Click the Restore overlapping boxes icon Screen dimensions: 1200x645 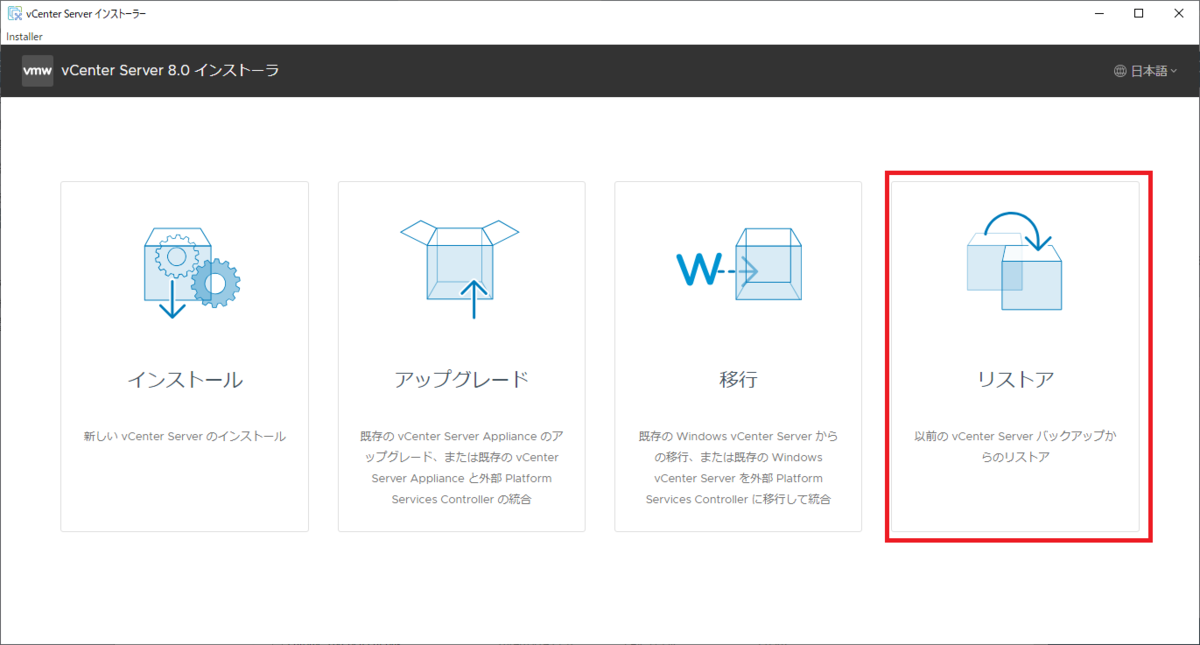pyautogui.click(x=1014, y=260)
